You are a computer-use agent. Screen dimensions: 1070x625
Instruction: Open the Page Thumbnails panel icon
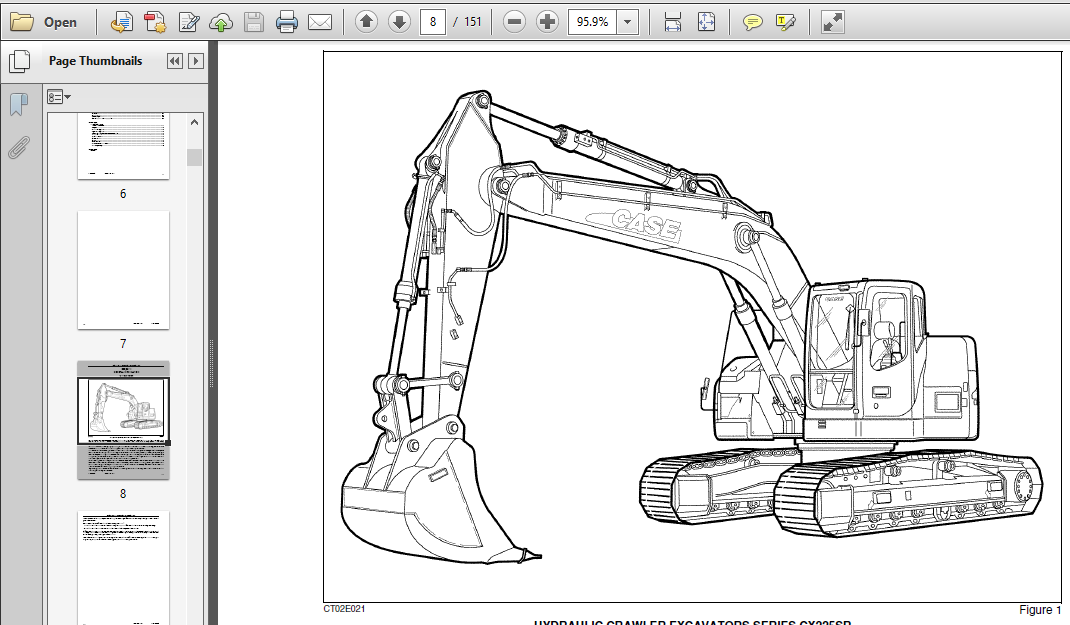19,61
